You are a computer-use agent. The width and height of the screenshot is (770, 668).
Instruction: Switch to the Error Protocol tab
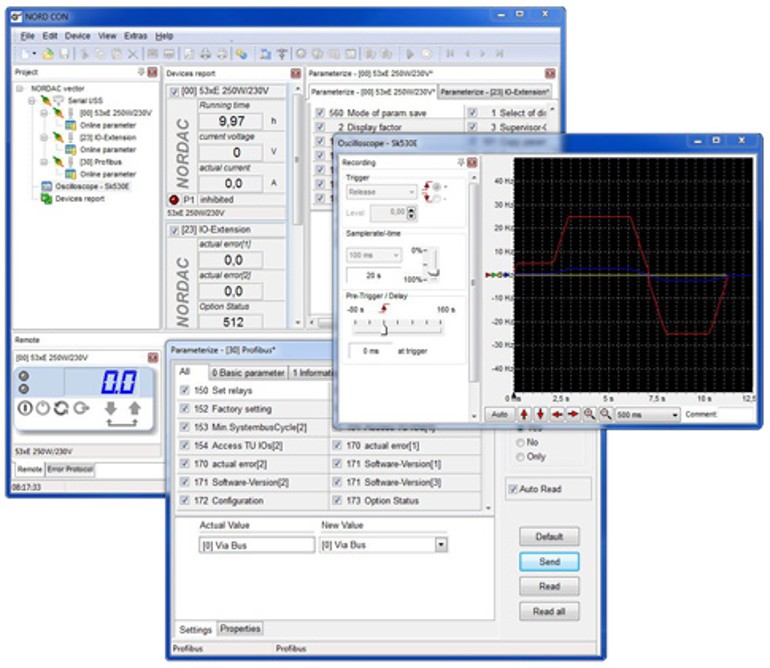click(x=70, y=470)
